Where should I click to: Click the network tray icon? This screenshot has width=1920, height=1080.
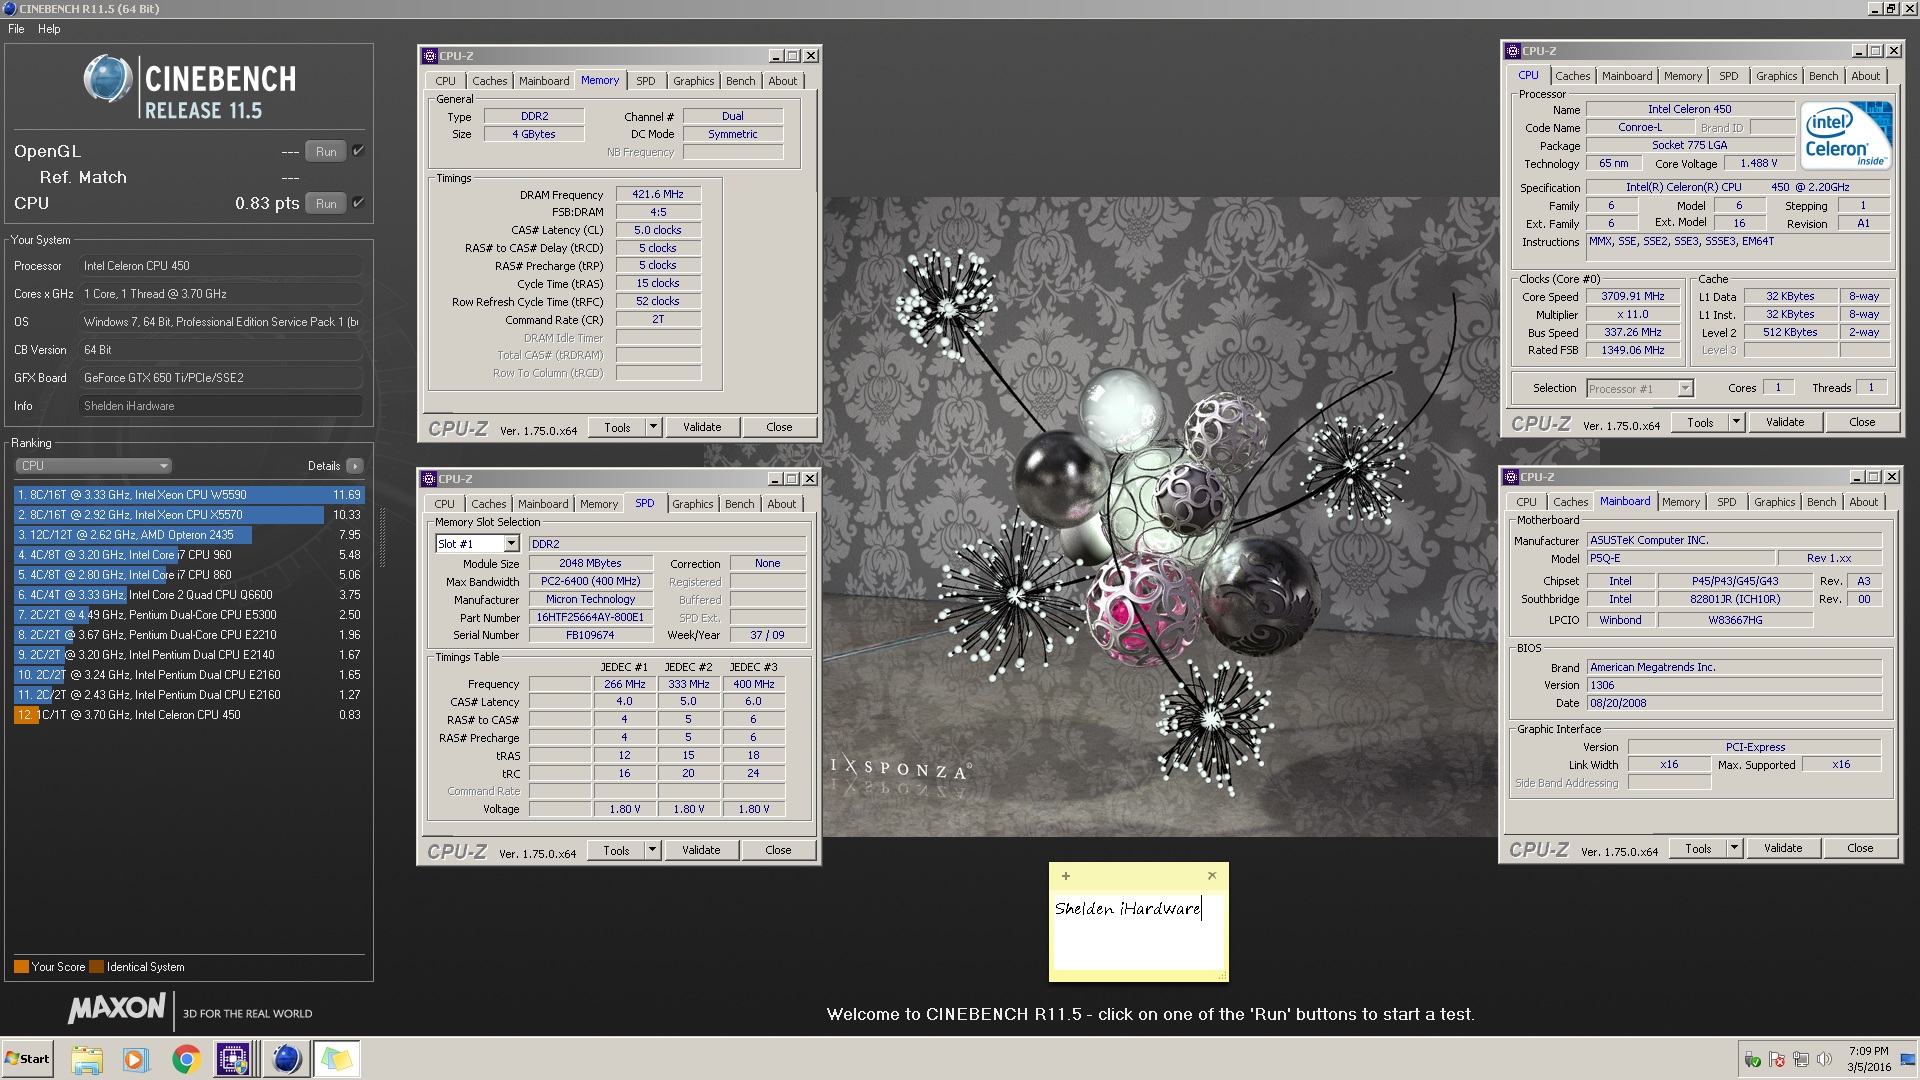point(1801,1060)
